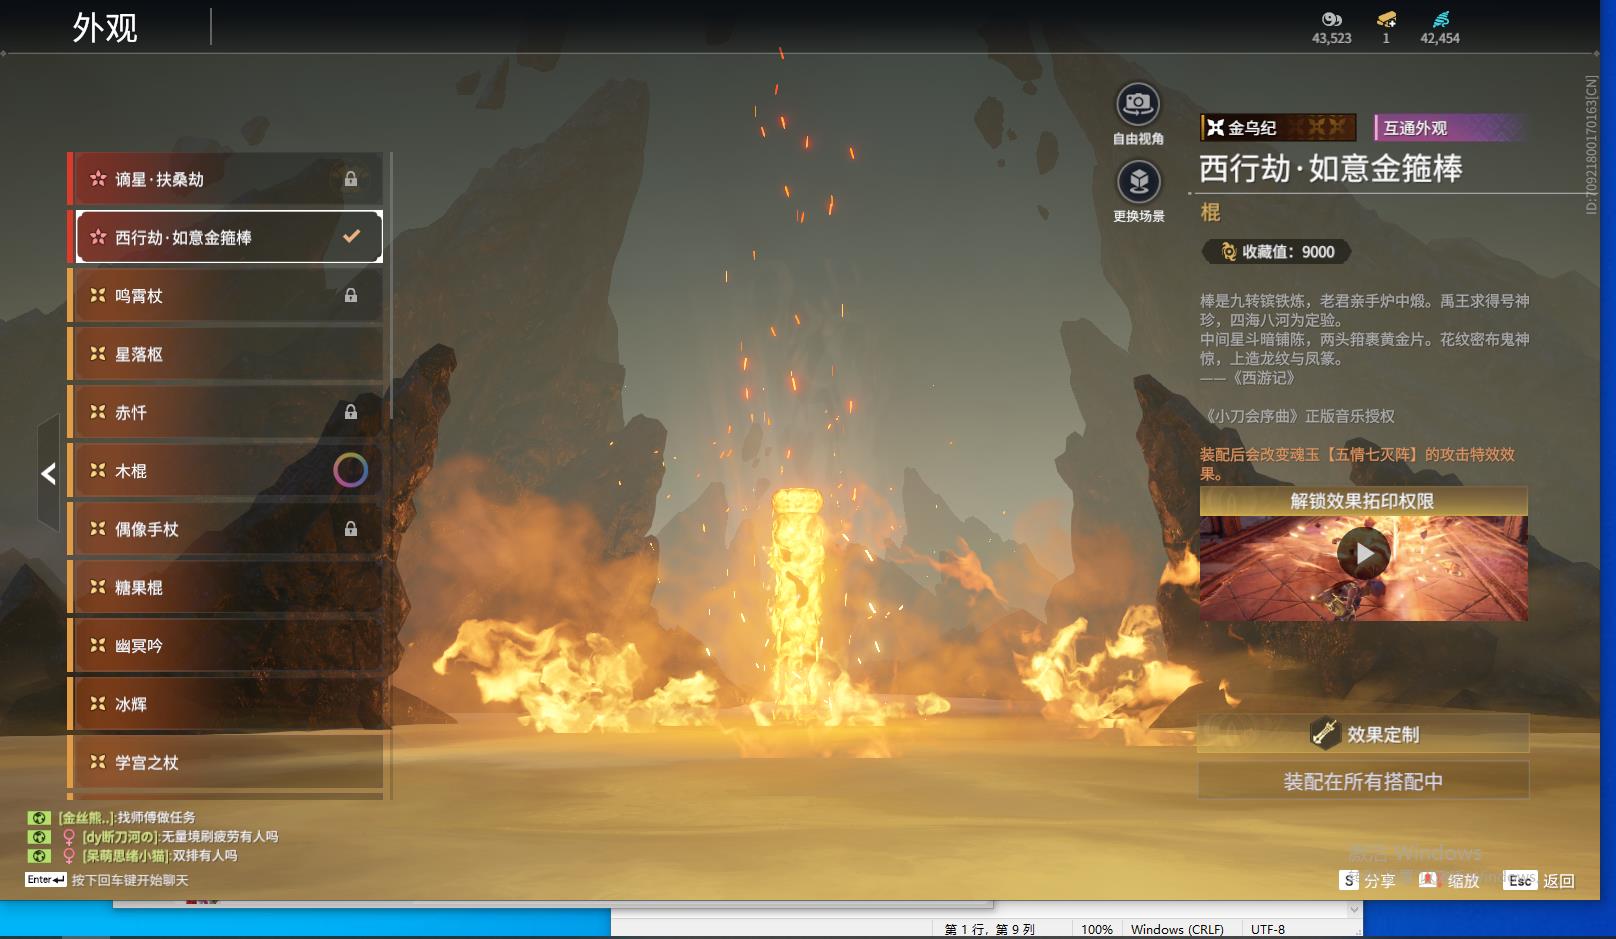Select the 糖果棍 skin
The height and width of the screenshot is (939, 1616).
226,587
